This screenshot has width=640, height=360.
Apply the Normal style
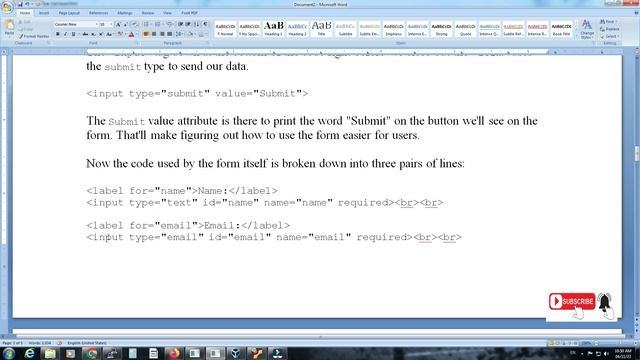[225, 29]
